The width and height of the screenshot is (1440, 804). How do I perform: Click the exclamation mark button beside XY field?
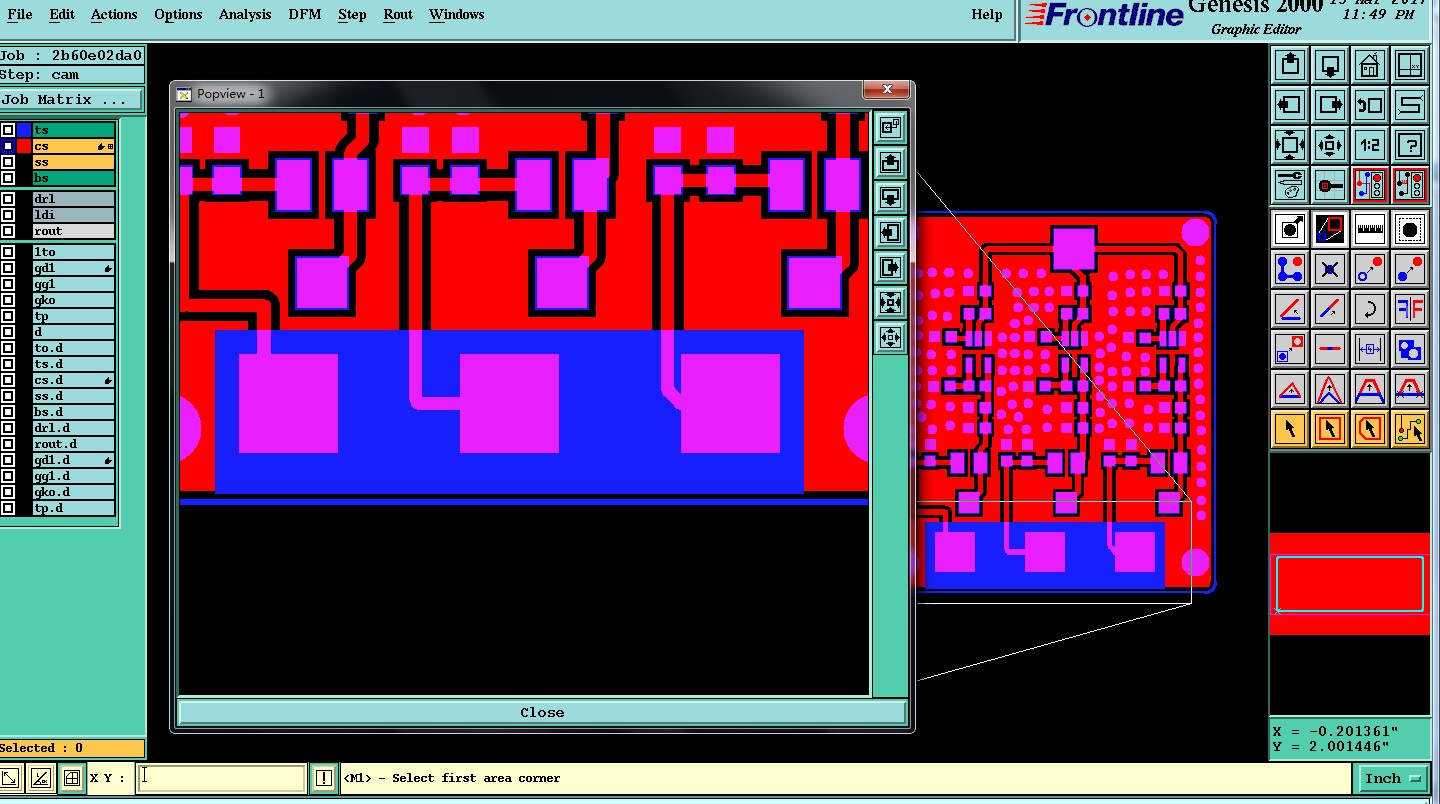click(x=323, y=778)
